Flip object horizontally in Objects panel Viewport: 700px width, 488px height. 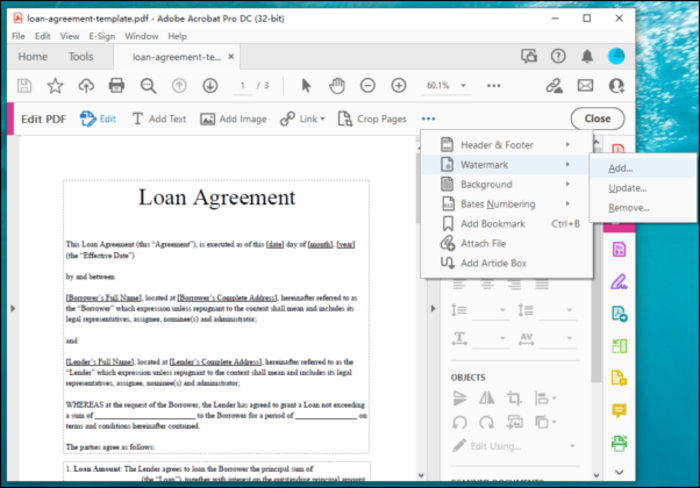pos(487,398)
